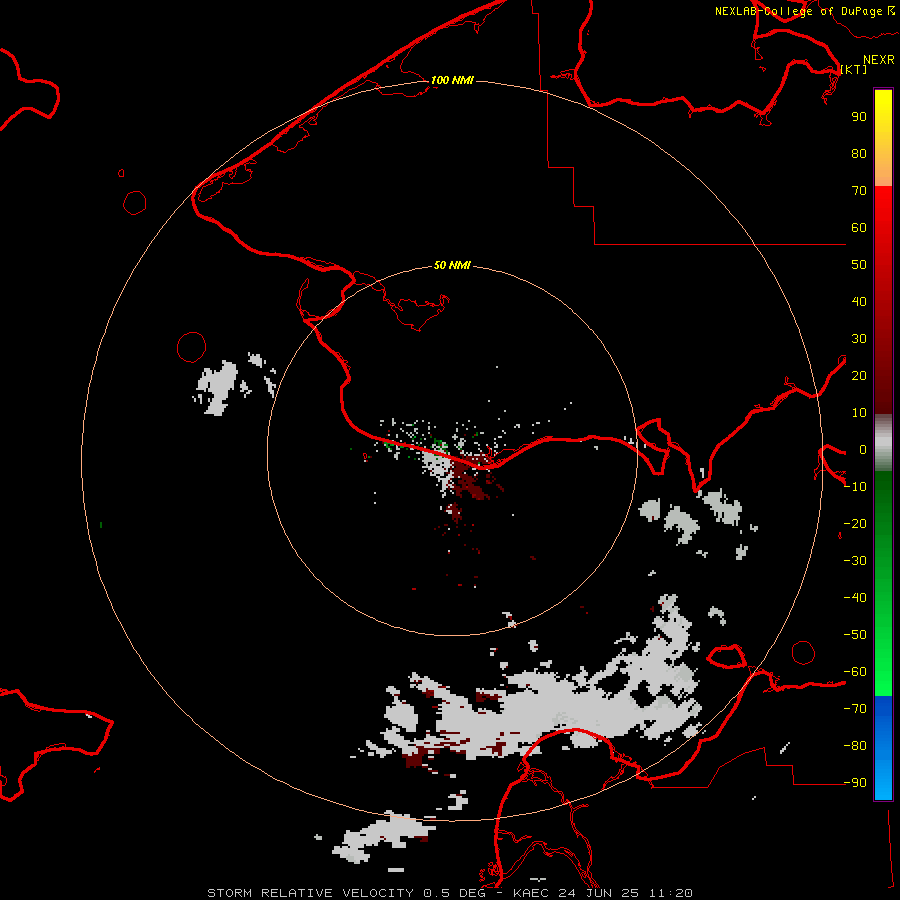Click the 60 value on velocity scale
The image size is (900, 900).
pyautogui.click(x=859, y=228)
